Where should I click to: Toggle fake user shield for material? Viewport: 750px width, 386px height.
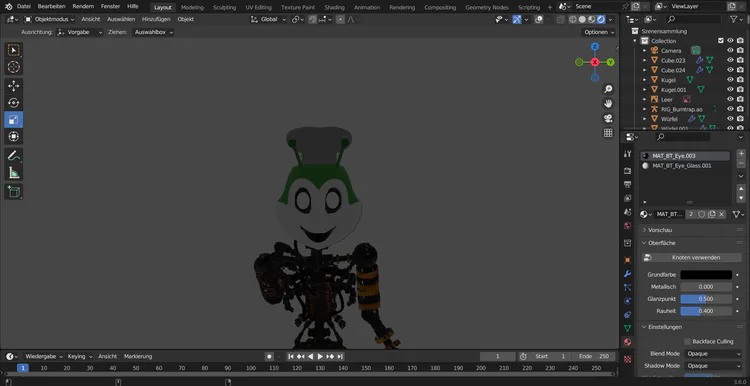point(702,214)
